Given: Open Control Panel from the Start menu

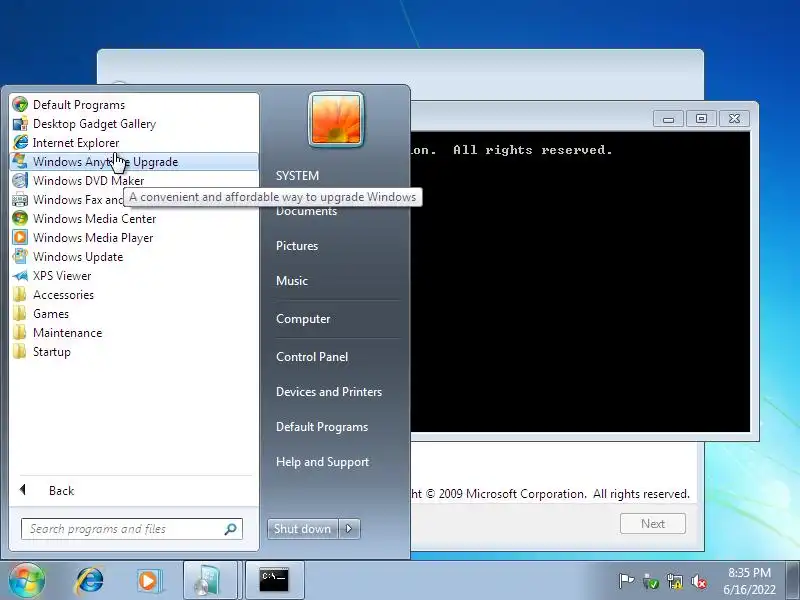Looking at the screenshot, I should 312,357.
